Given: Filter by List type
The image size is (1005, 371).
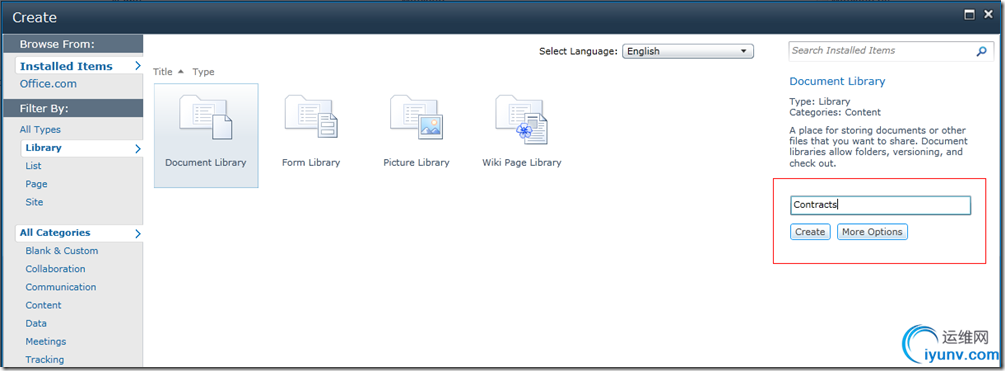Looking at the screenshot, I should pos(33,166).
